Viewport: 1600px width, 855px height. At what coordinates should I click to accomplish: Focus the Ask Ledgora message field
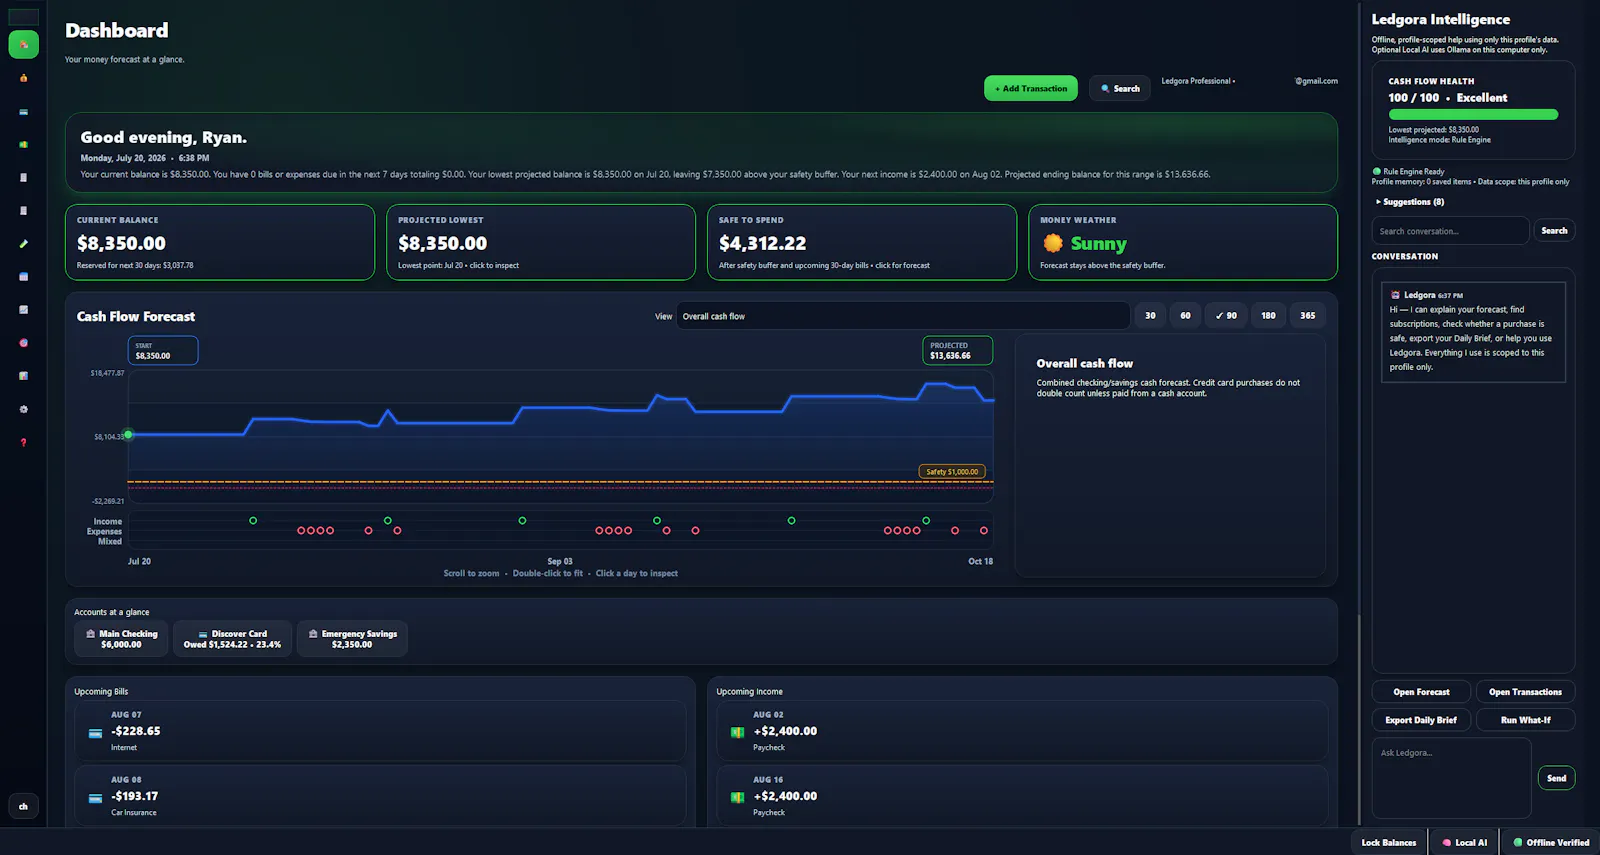1451,778
